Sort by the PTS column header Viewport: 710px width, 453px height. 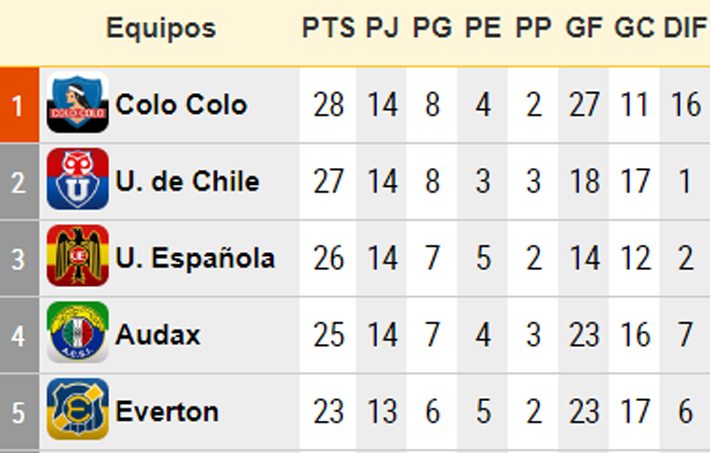(328, 28)
